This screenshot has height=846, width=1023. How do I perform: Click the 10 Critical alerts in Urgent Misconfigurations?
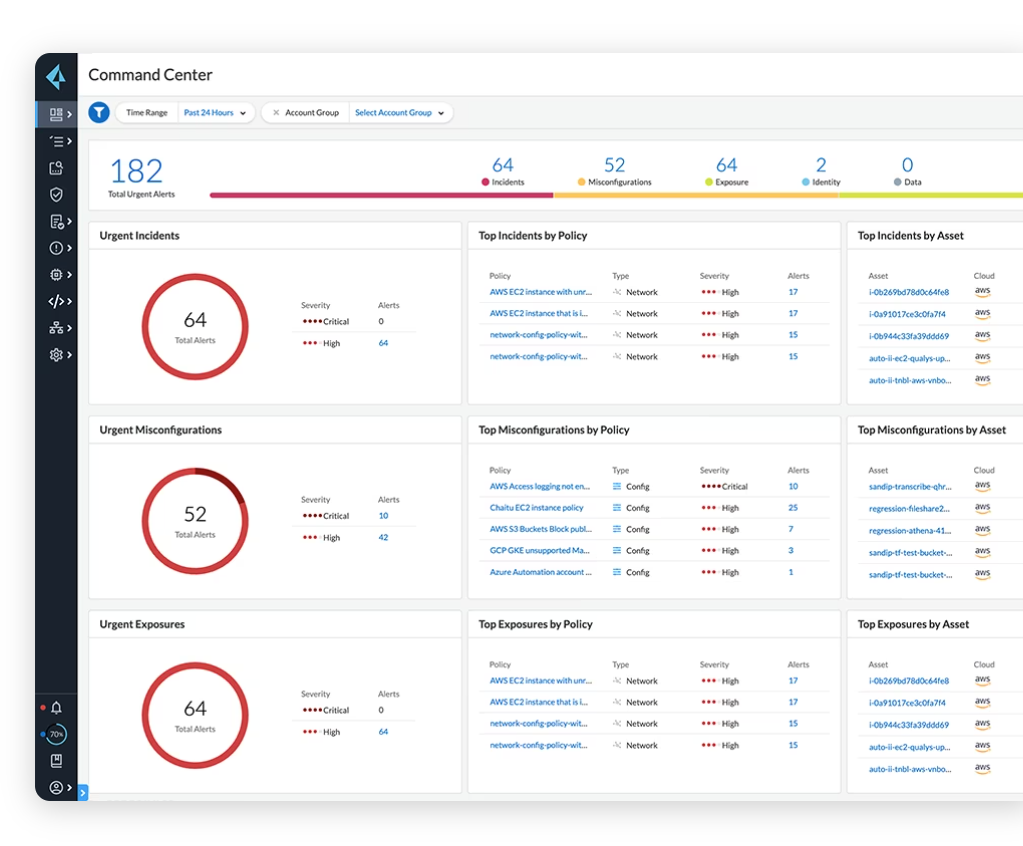[383, 516]
